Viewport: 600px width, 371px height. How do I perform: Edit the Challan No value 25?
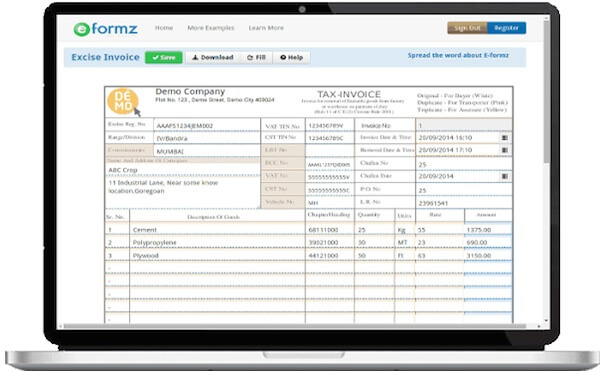(464, 164)
